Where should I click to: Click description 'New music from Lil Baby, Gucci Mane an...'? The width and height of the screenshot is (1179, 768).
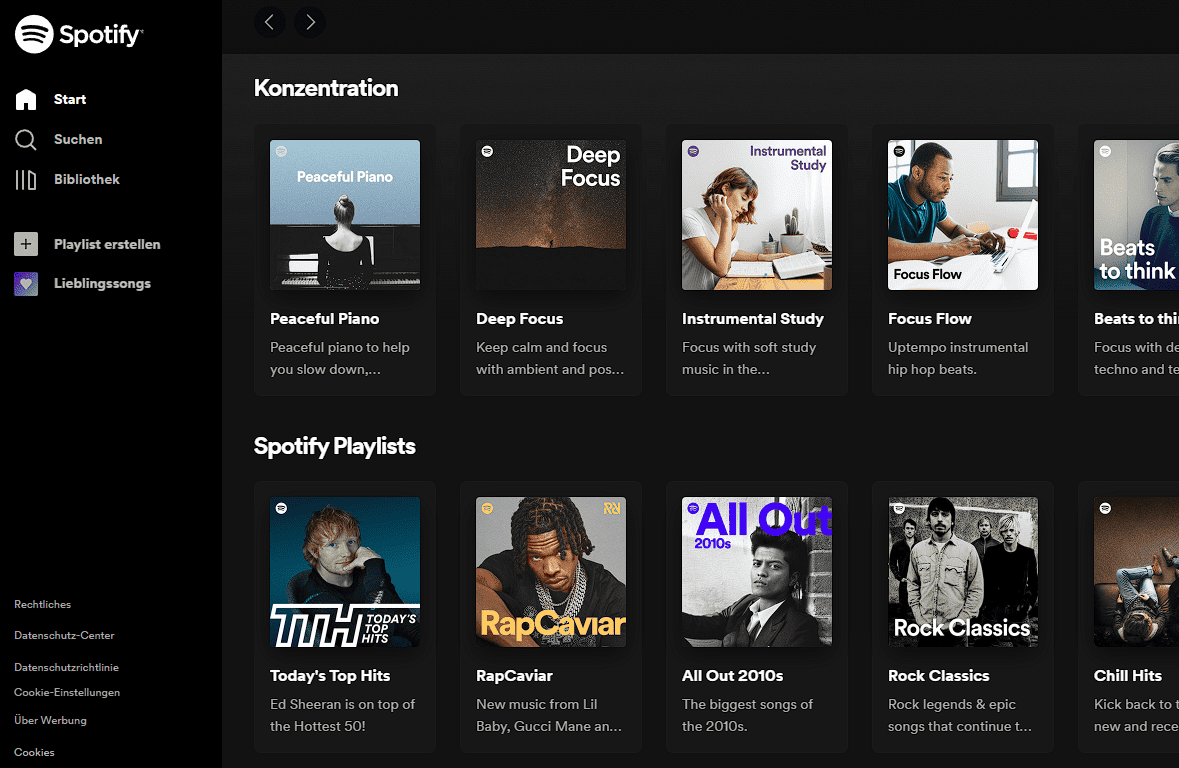pos(549,715)
